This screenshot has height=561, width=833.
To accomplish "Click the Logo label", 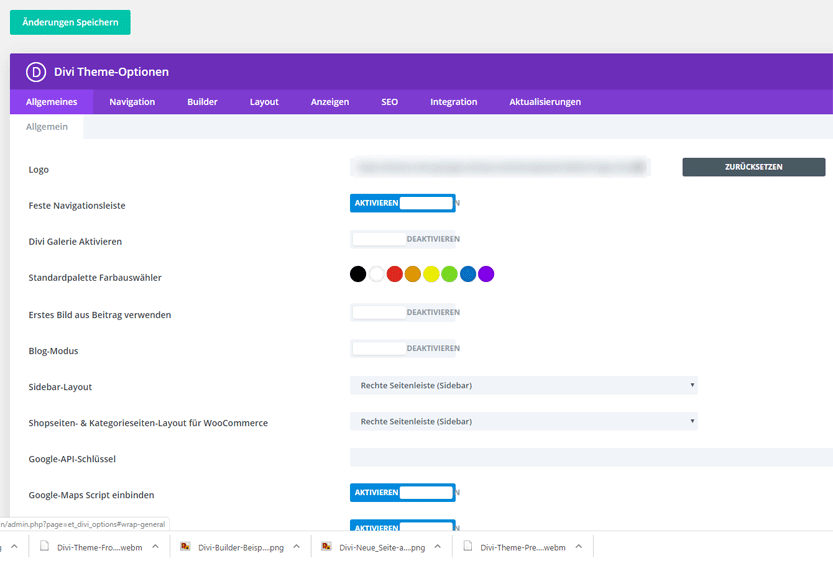I will (39, 169).
